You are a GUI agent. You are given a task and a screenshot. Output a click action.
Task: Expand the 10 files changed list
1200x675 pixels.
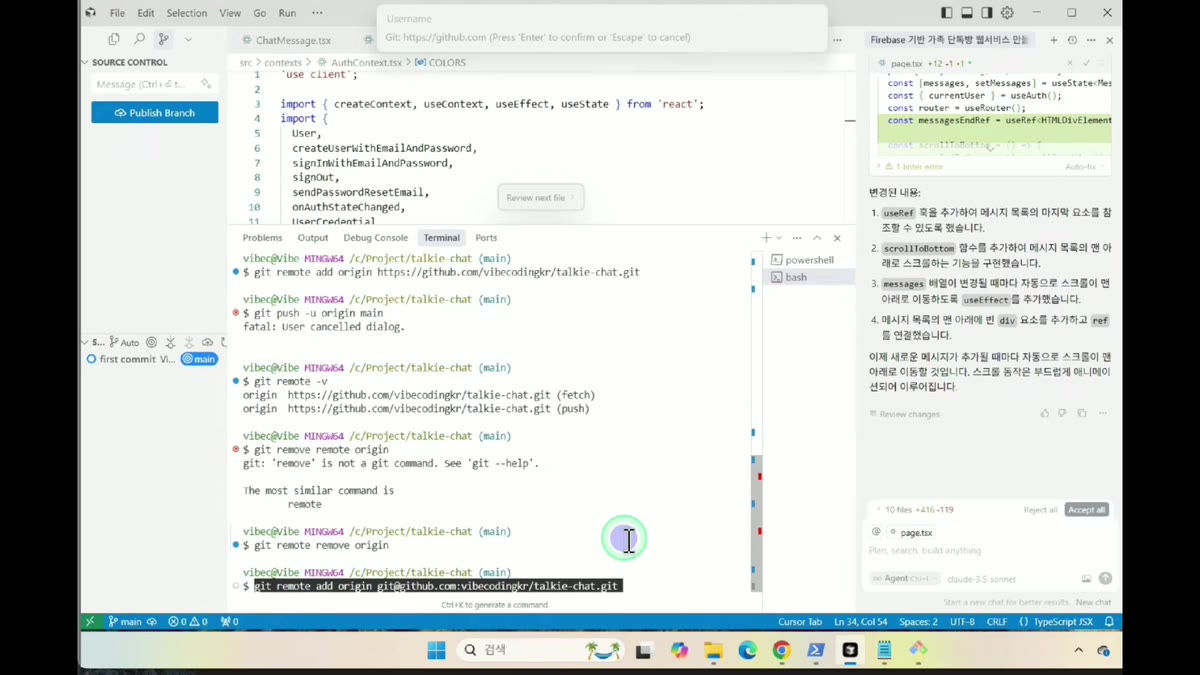coord(914,510)
